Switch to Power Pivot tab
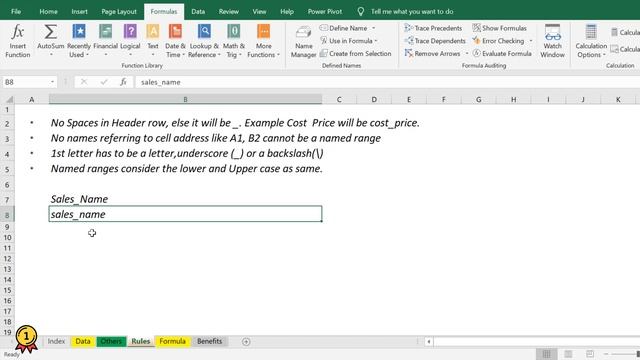This screenshot has width=640, height=360. (x=325, y=11)
